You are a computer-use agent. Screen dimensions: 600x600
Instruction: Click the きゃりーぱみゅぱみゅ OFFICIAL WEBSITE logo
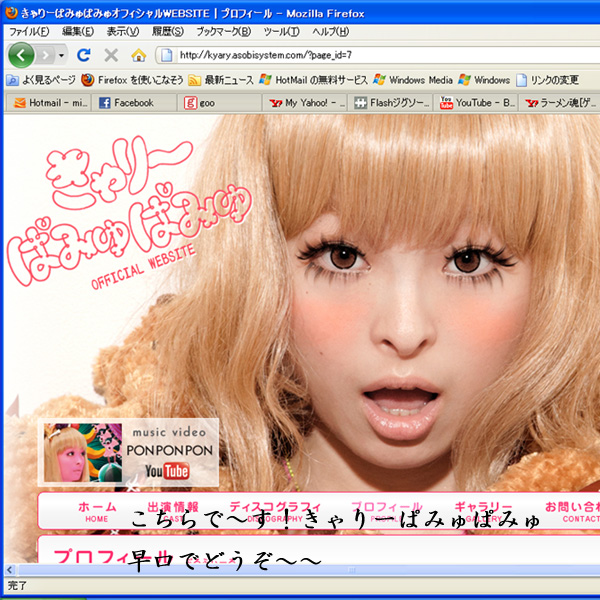coord(128,212)
